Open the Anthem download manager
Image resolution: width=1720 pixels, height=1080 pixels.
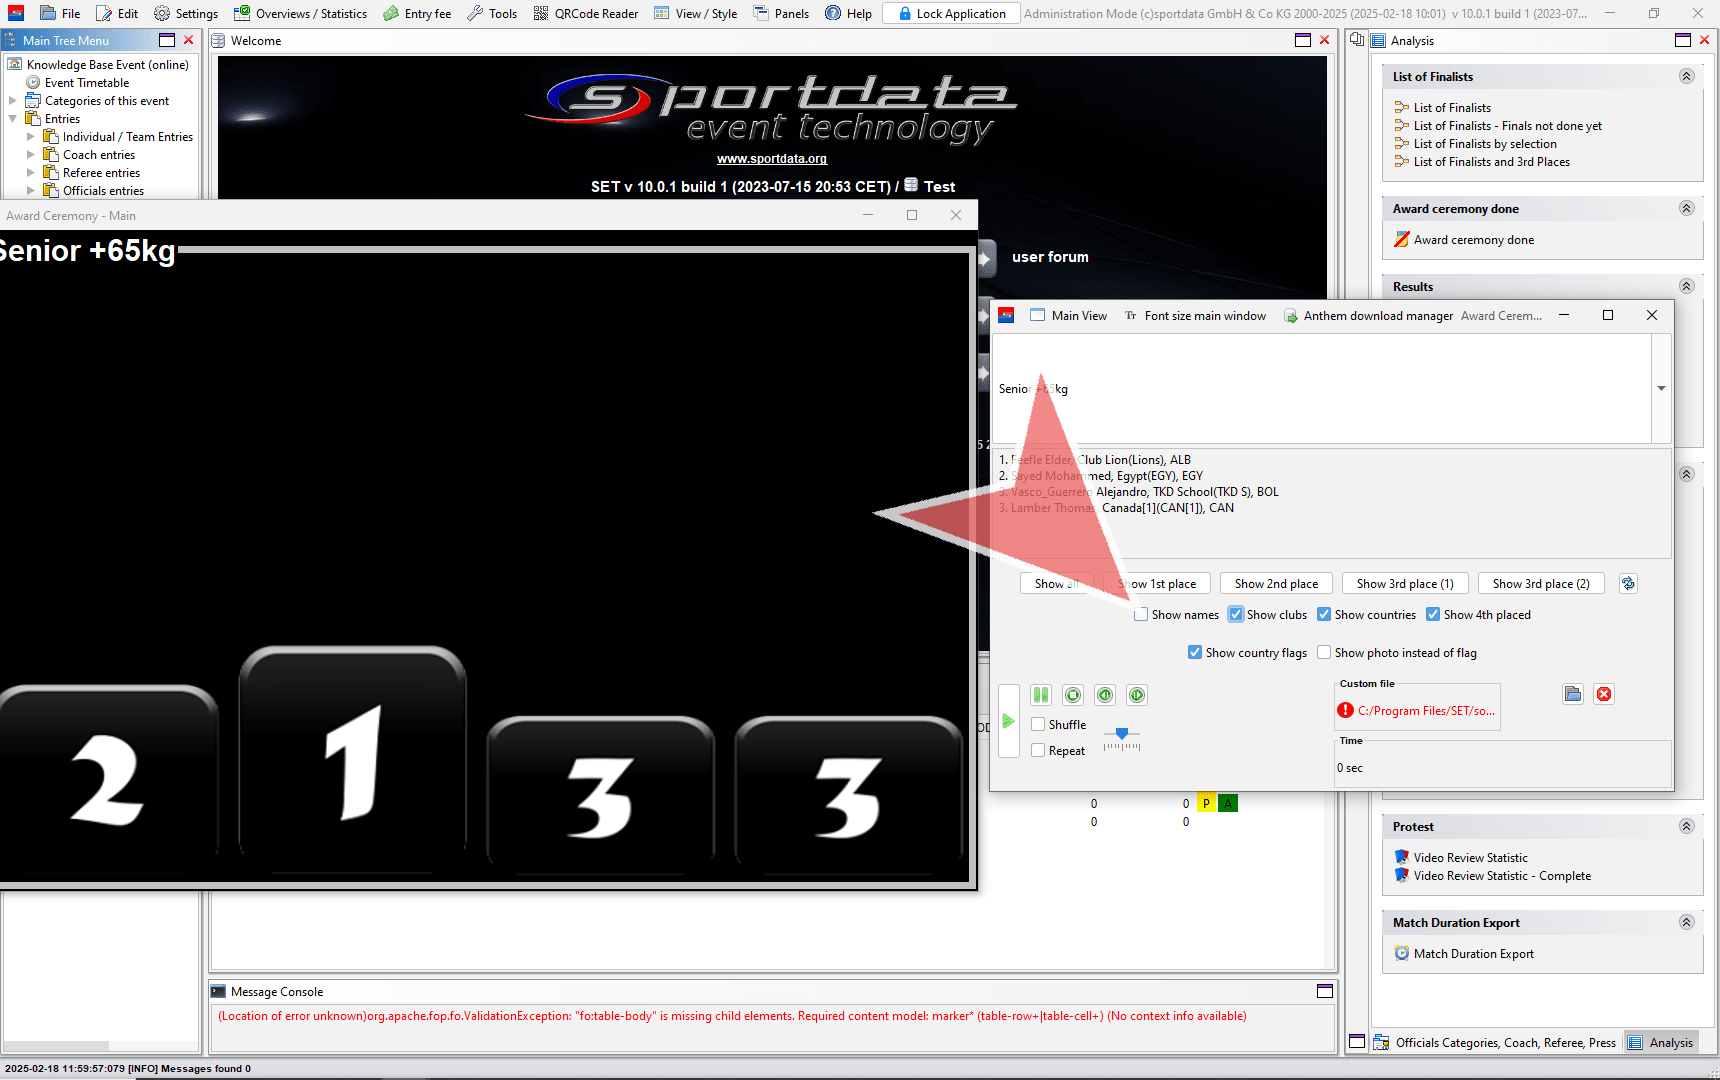(x=1368, y=316)
